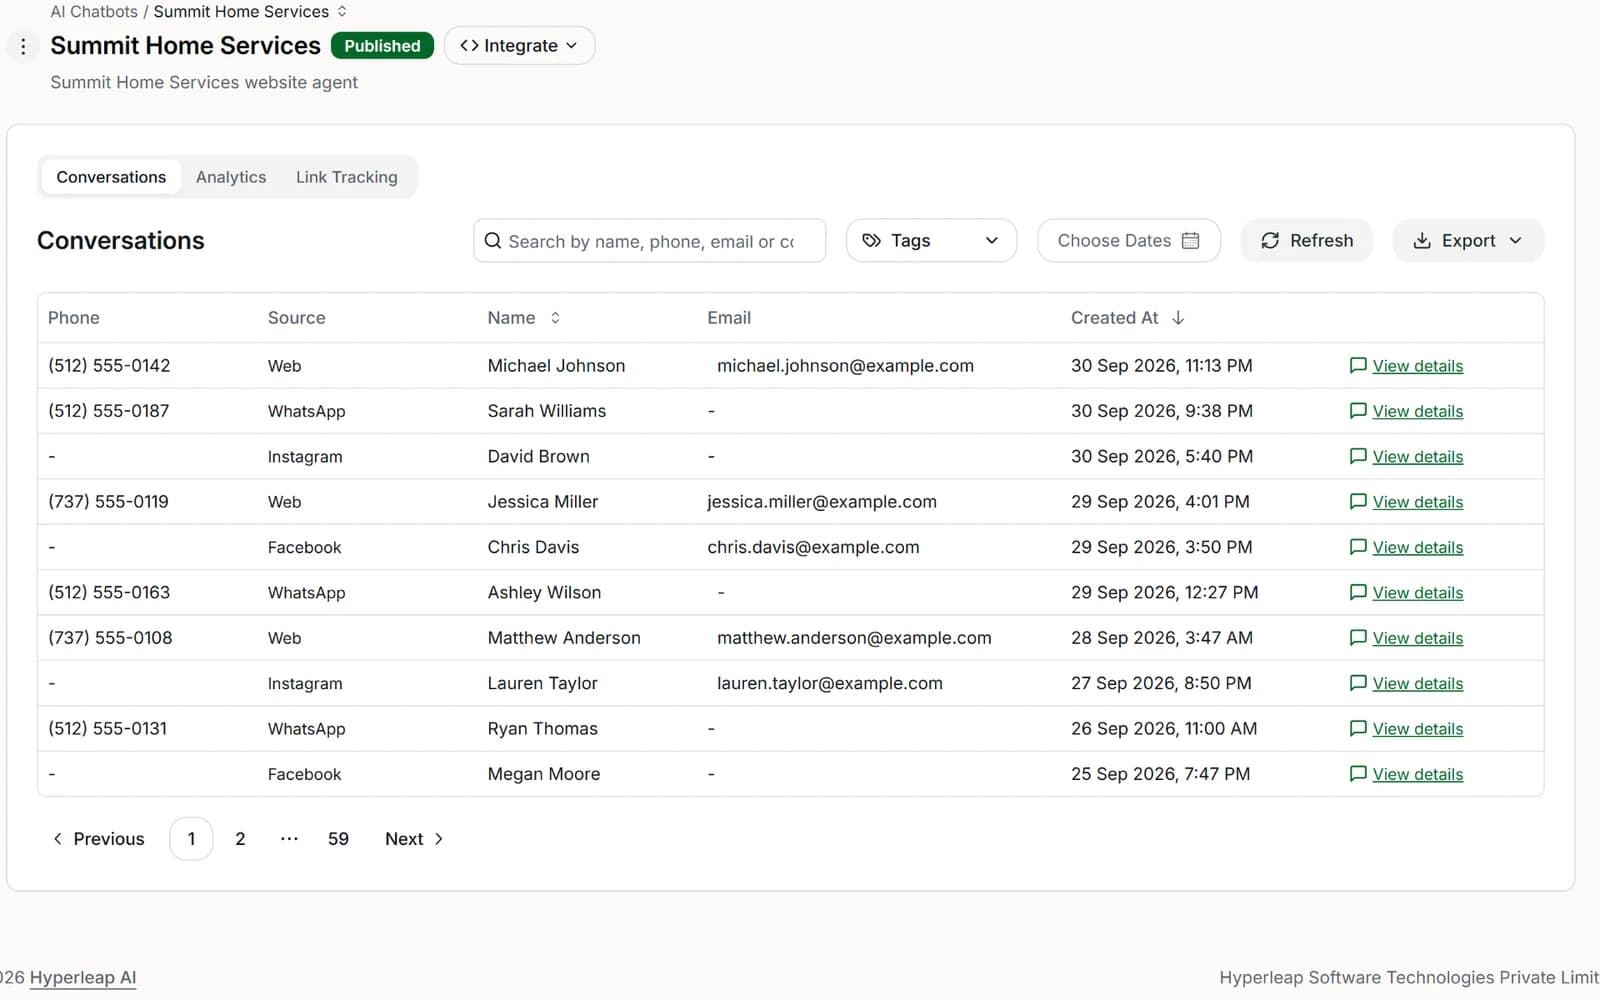Open the AI Chatbots breadcrumb link
Image resolution: width=1600 pixels, height=1000 pixels.
[x=94, y=12]
